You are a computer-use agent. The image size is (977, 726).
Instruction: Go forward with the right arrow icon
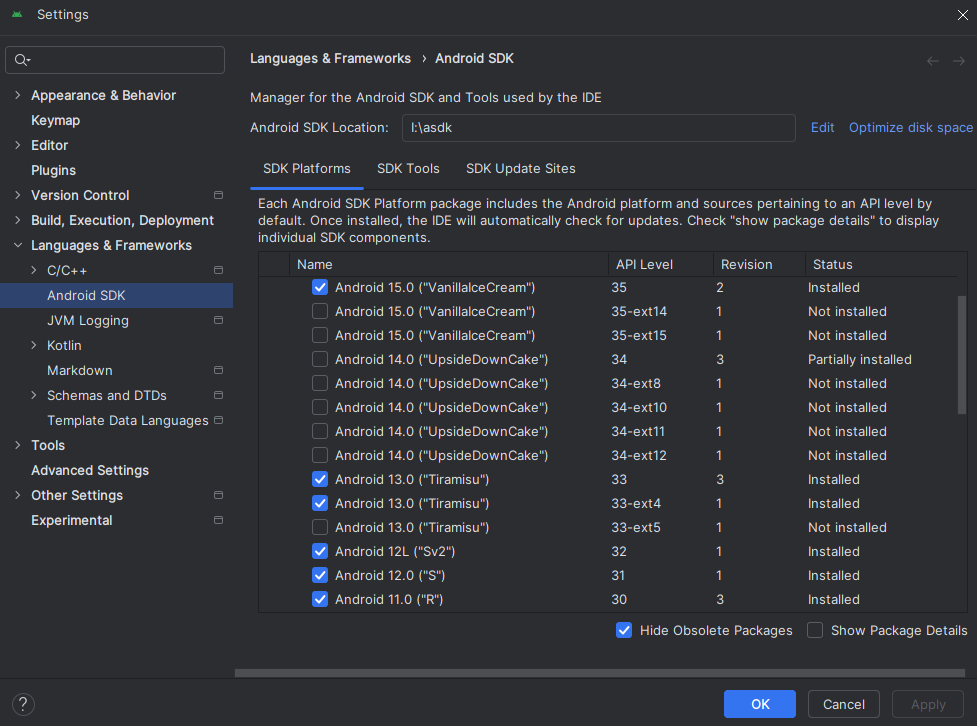coord(959,60)
